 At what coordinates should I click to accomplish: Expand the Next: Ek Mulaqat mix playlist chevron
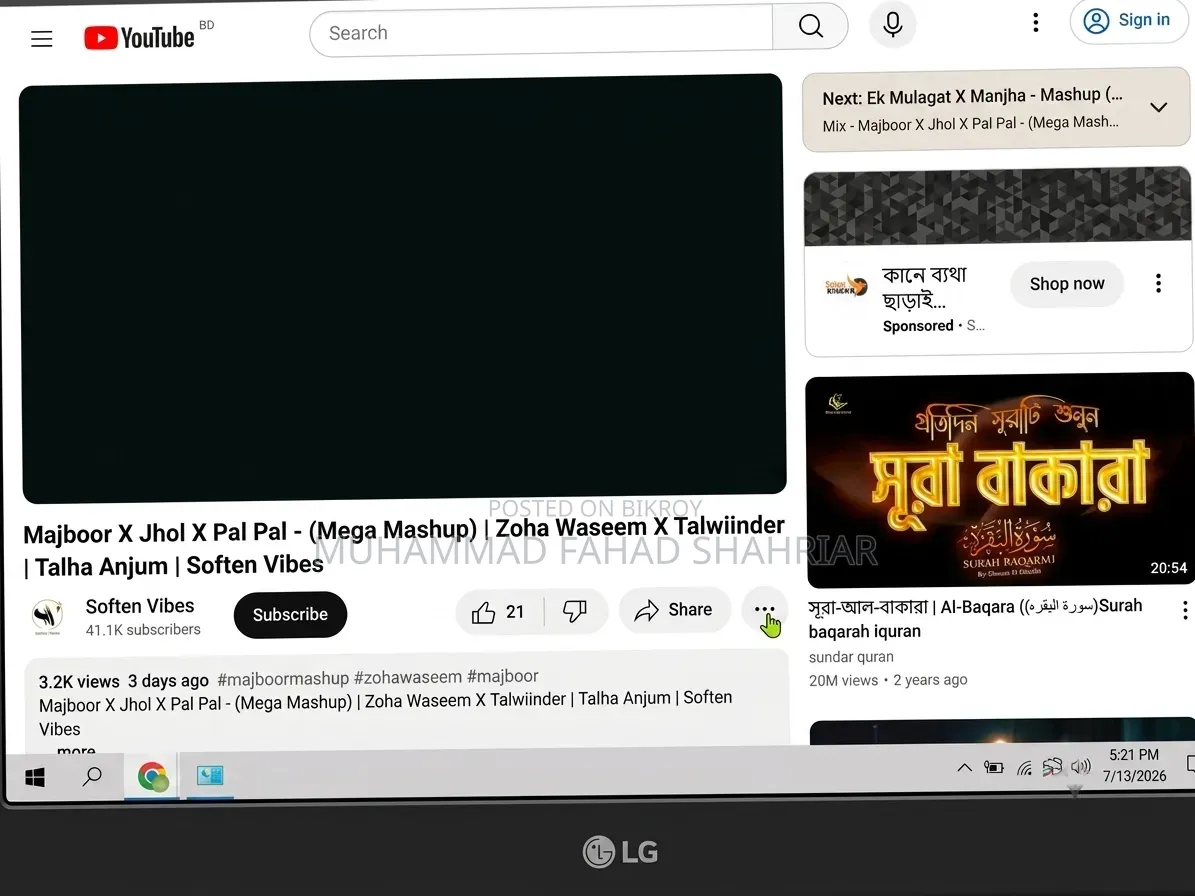(1158, 107)
